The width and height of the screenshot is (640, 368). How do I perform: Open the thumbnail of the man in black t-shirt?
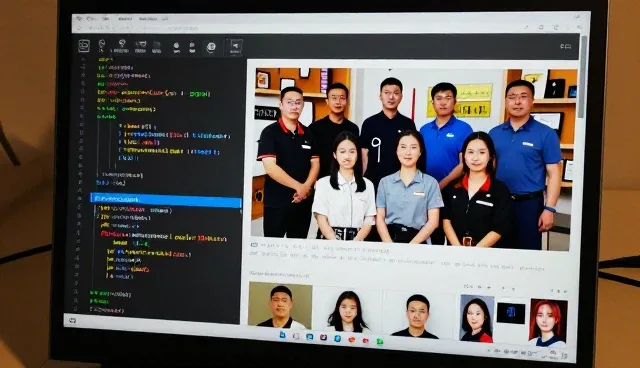417,315
